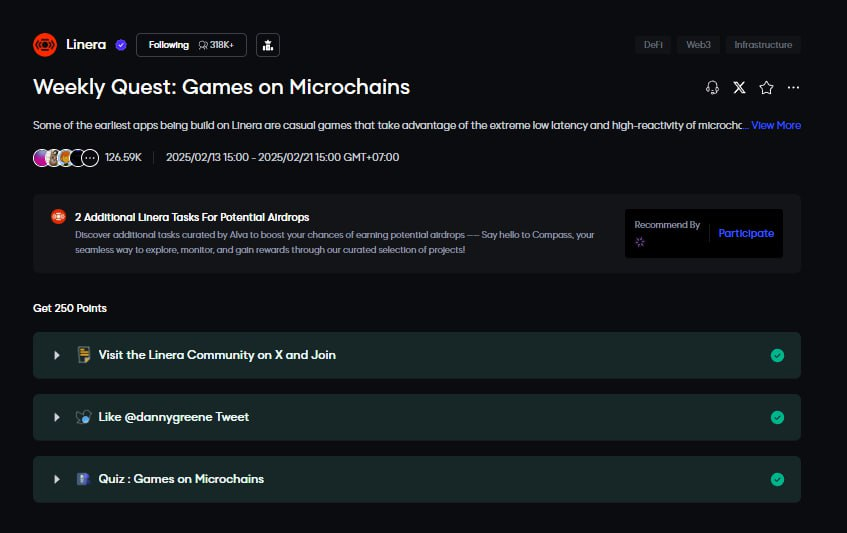Screen dimensions: 847x533
Task: Click the Linera project name
Action: pos(86,45)
